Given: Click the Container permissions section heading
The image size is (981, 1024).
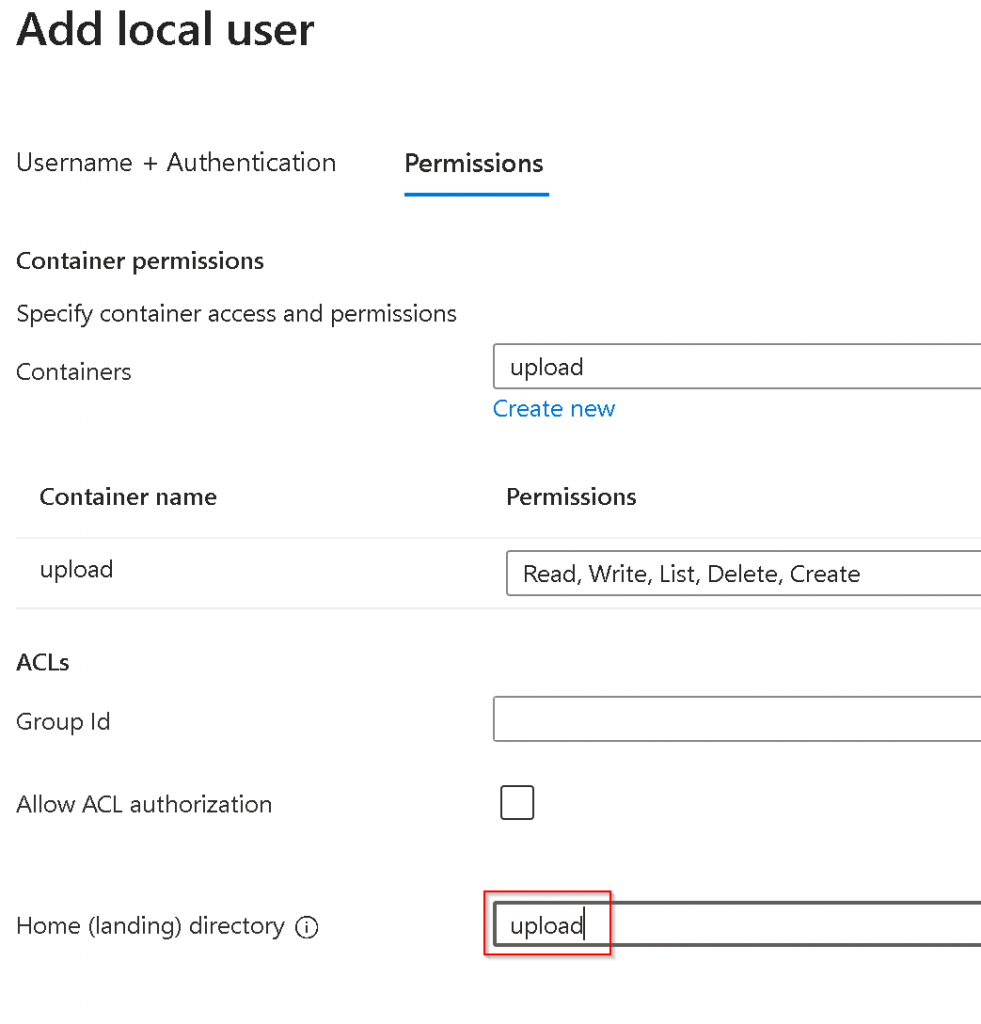Looking at the screenshot, I should click(x=140, y=262).
